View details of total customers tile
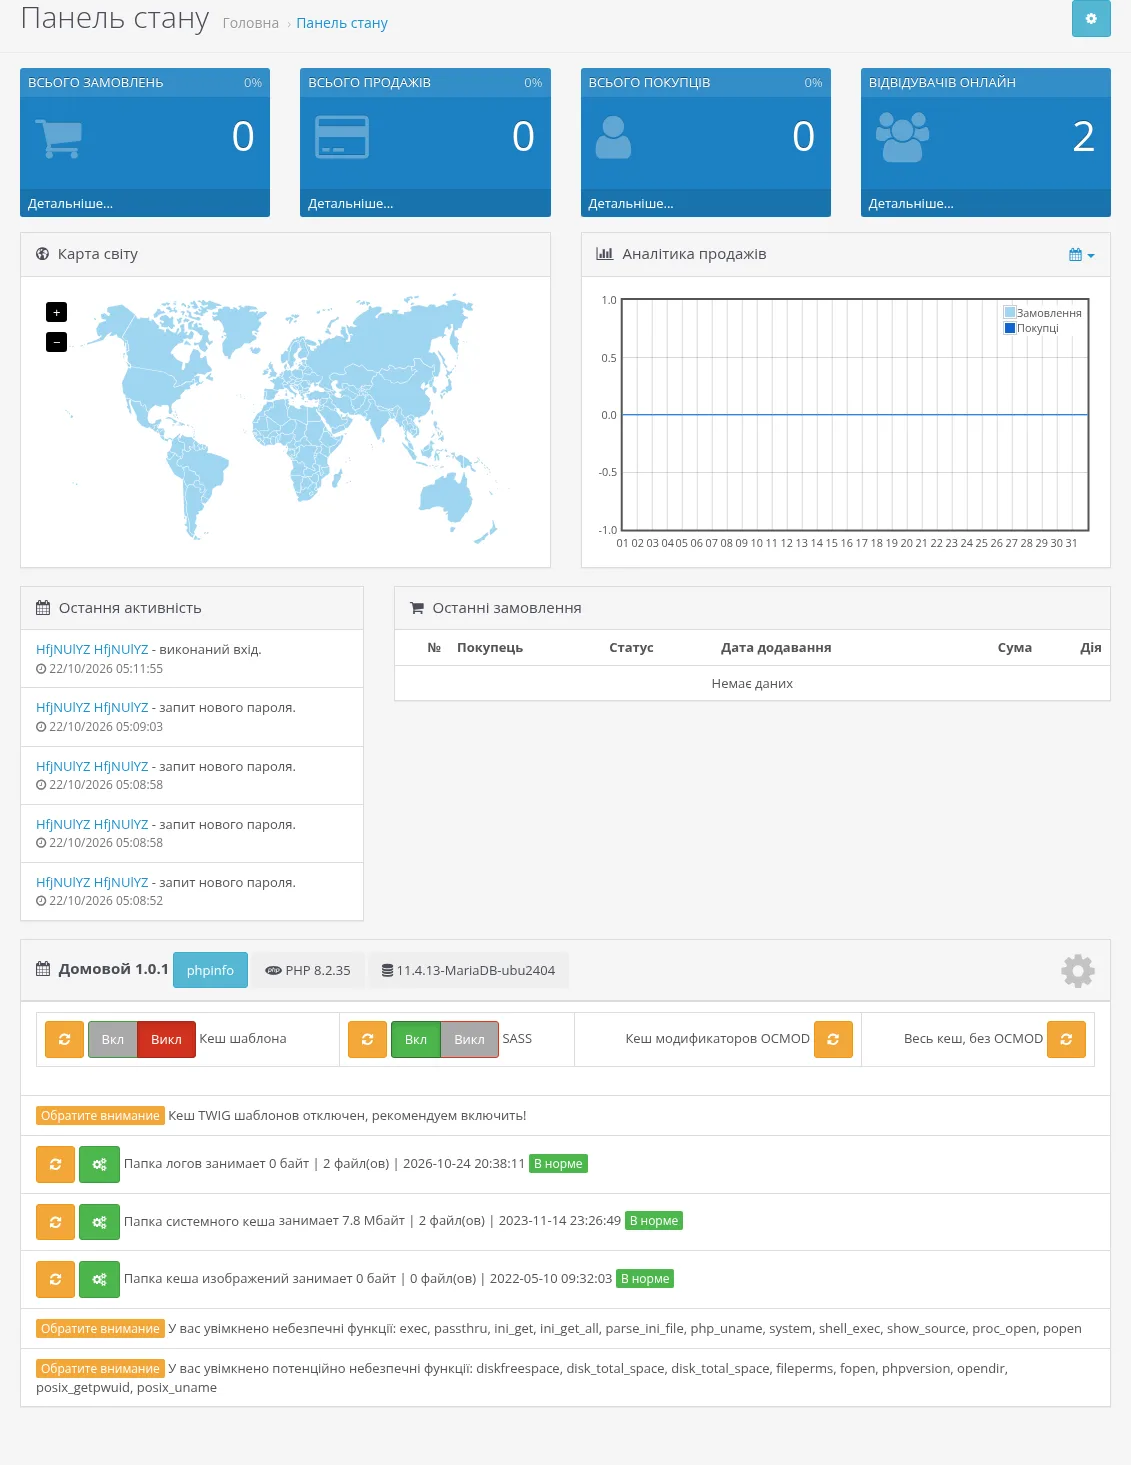 click(631, 203)
